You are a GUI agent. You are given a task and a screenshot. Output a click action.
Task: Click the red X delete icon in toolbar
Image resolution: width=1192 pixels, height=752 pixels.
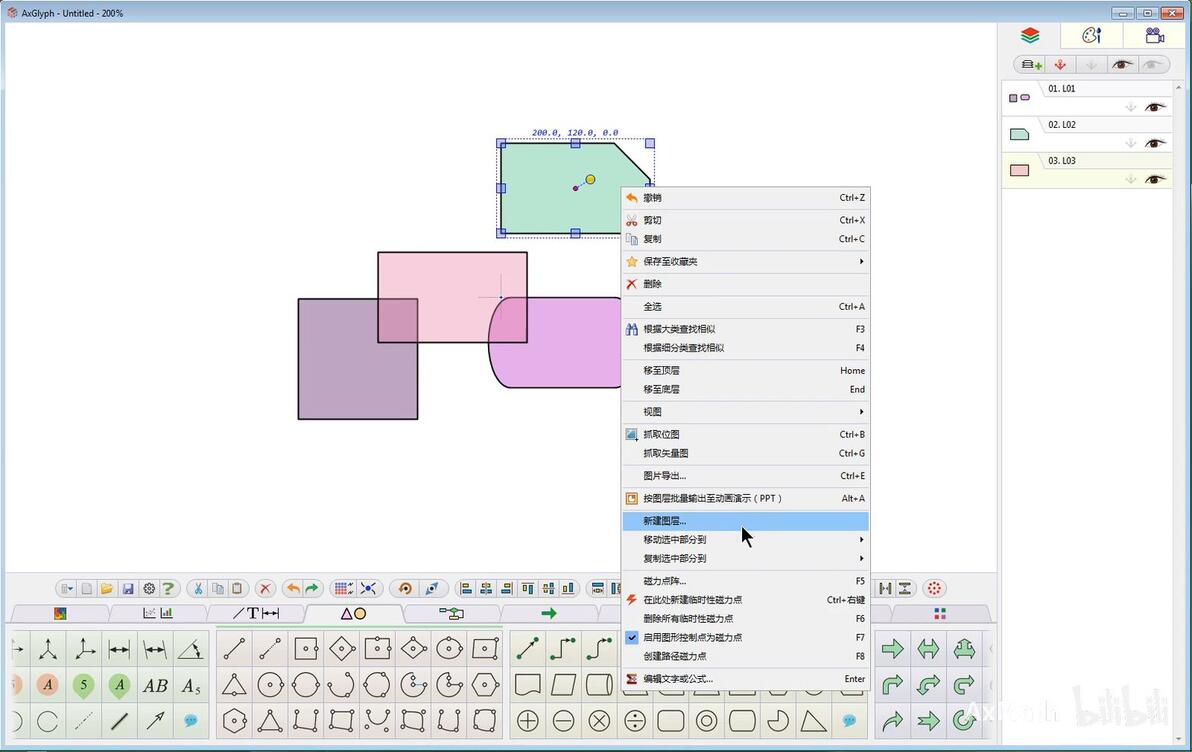[x=265, y=589]
